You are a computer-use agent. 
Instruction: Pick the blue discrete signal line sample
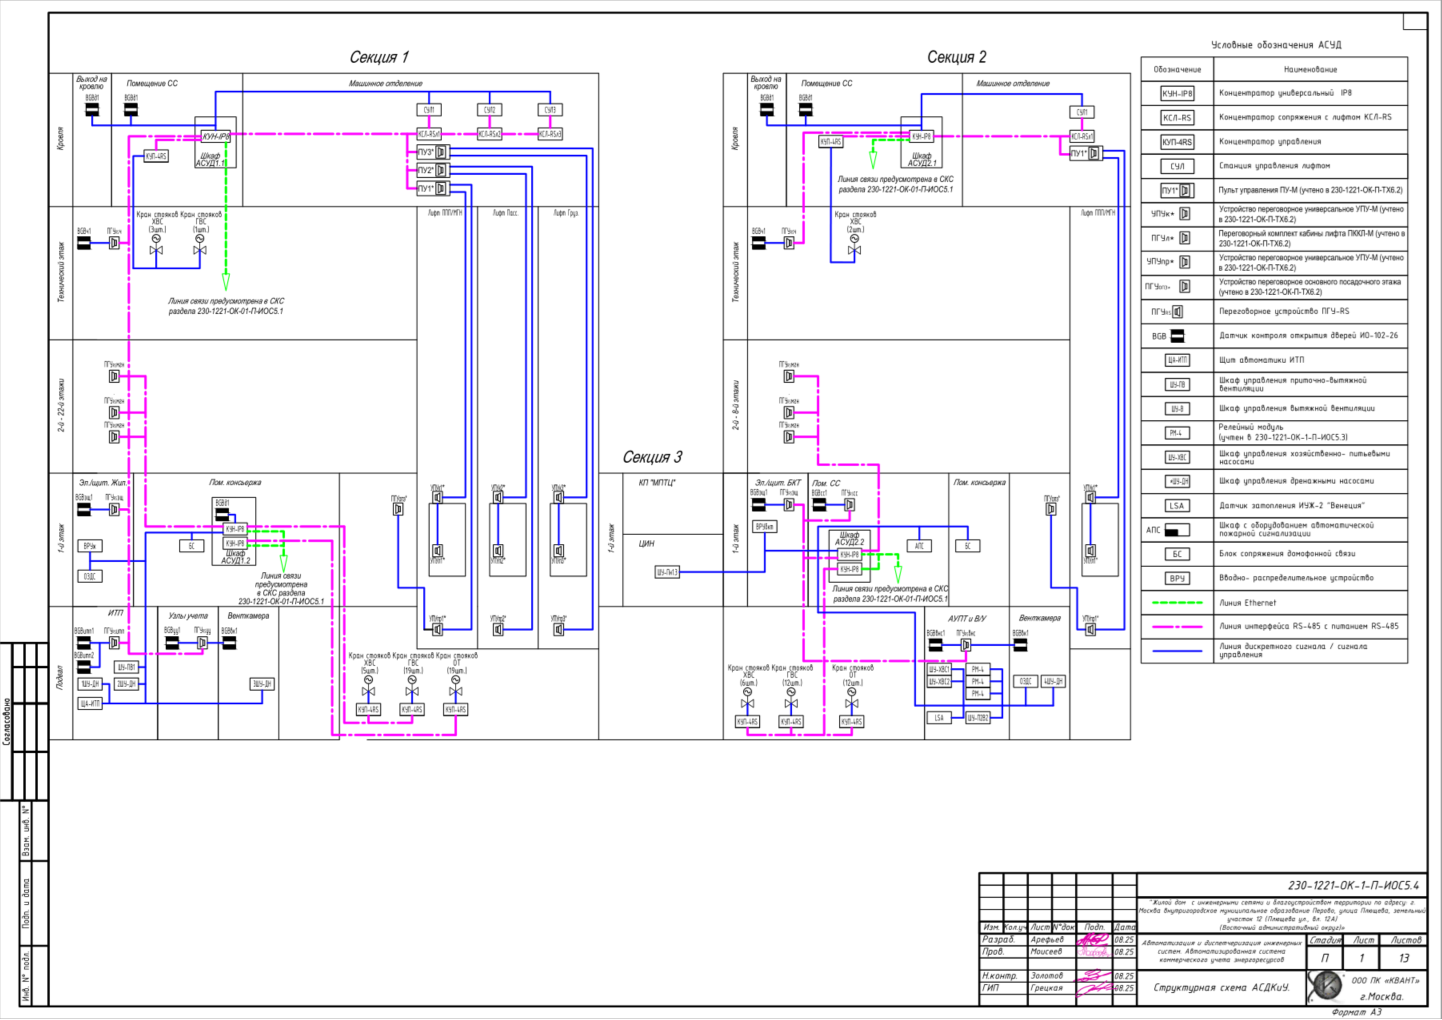pos(1177,651)
